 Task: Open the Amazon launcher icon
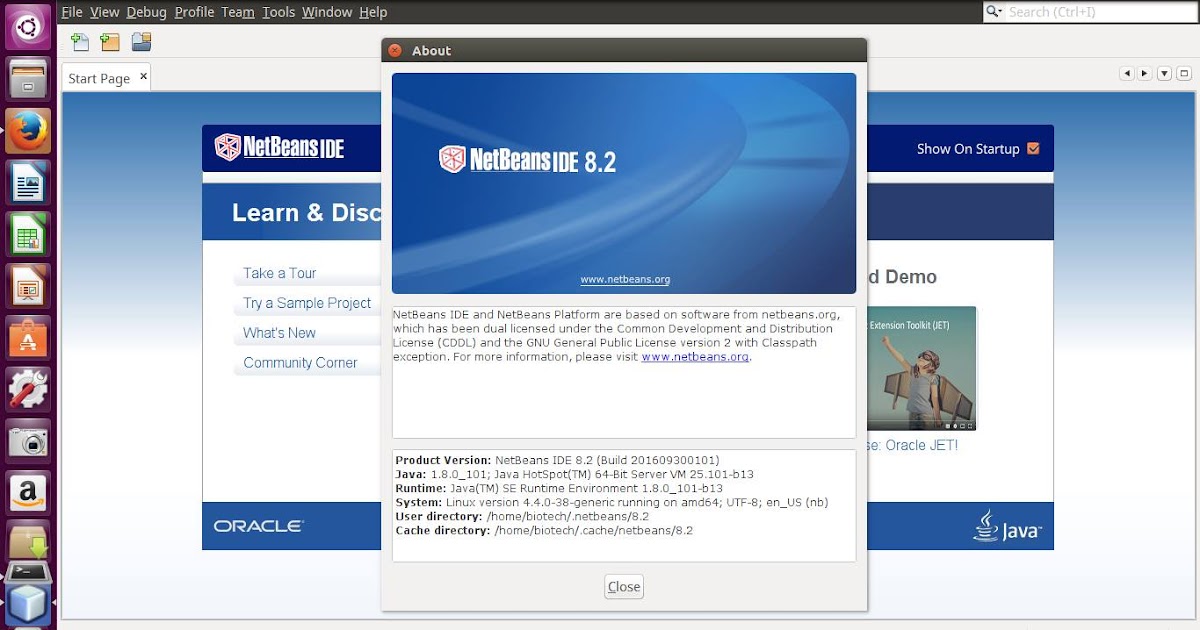(x=28, y=494)
